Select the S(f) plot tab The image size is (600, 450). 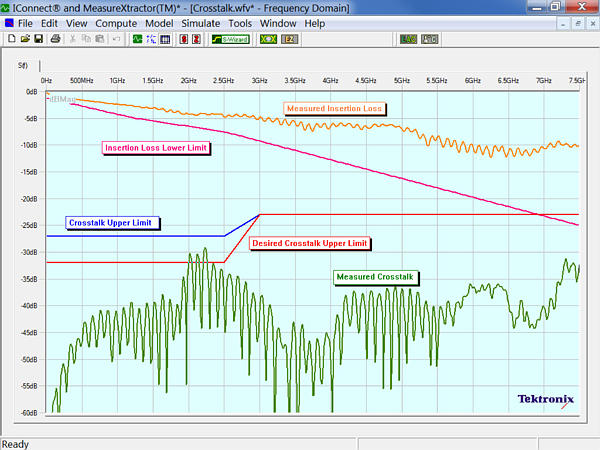pos(23,66)
